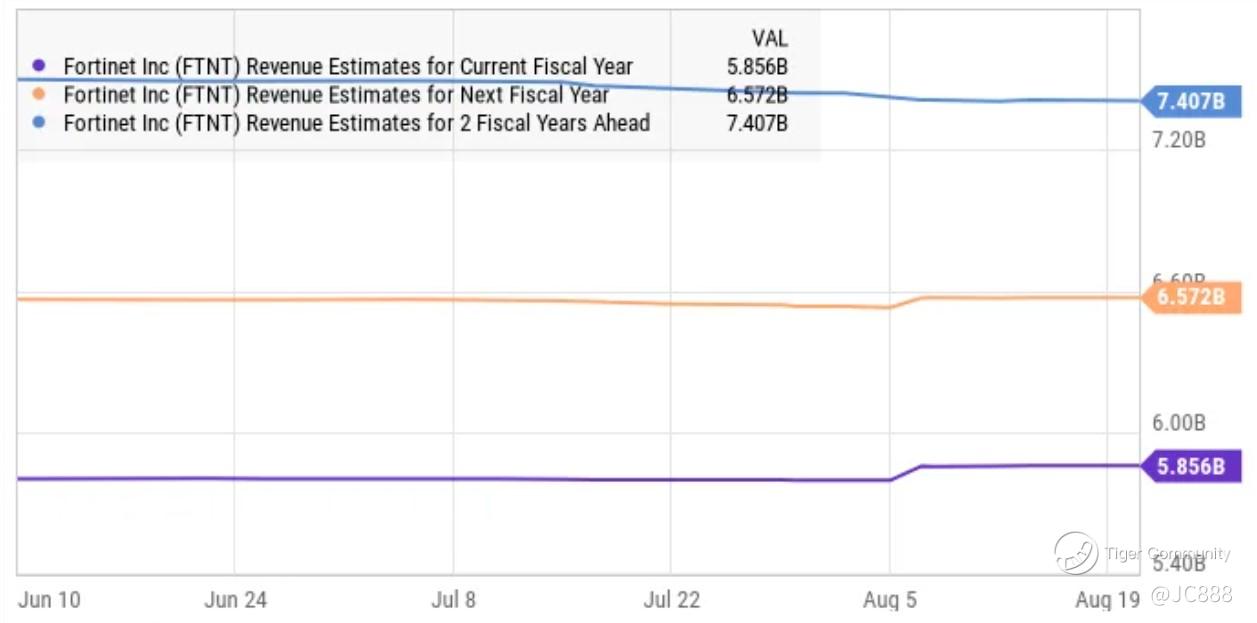Screen dimensions: 1257x623
Task: Click the blue 2 Fiscal Years Ahead legend dot
Action: tap(39, 123)
